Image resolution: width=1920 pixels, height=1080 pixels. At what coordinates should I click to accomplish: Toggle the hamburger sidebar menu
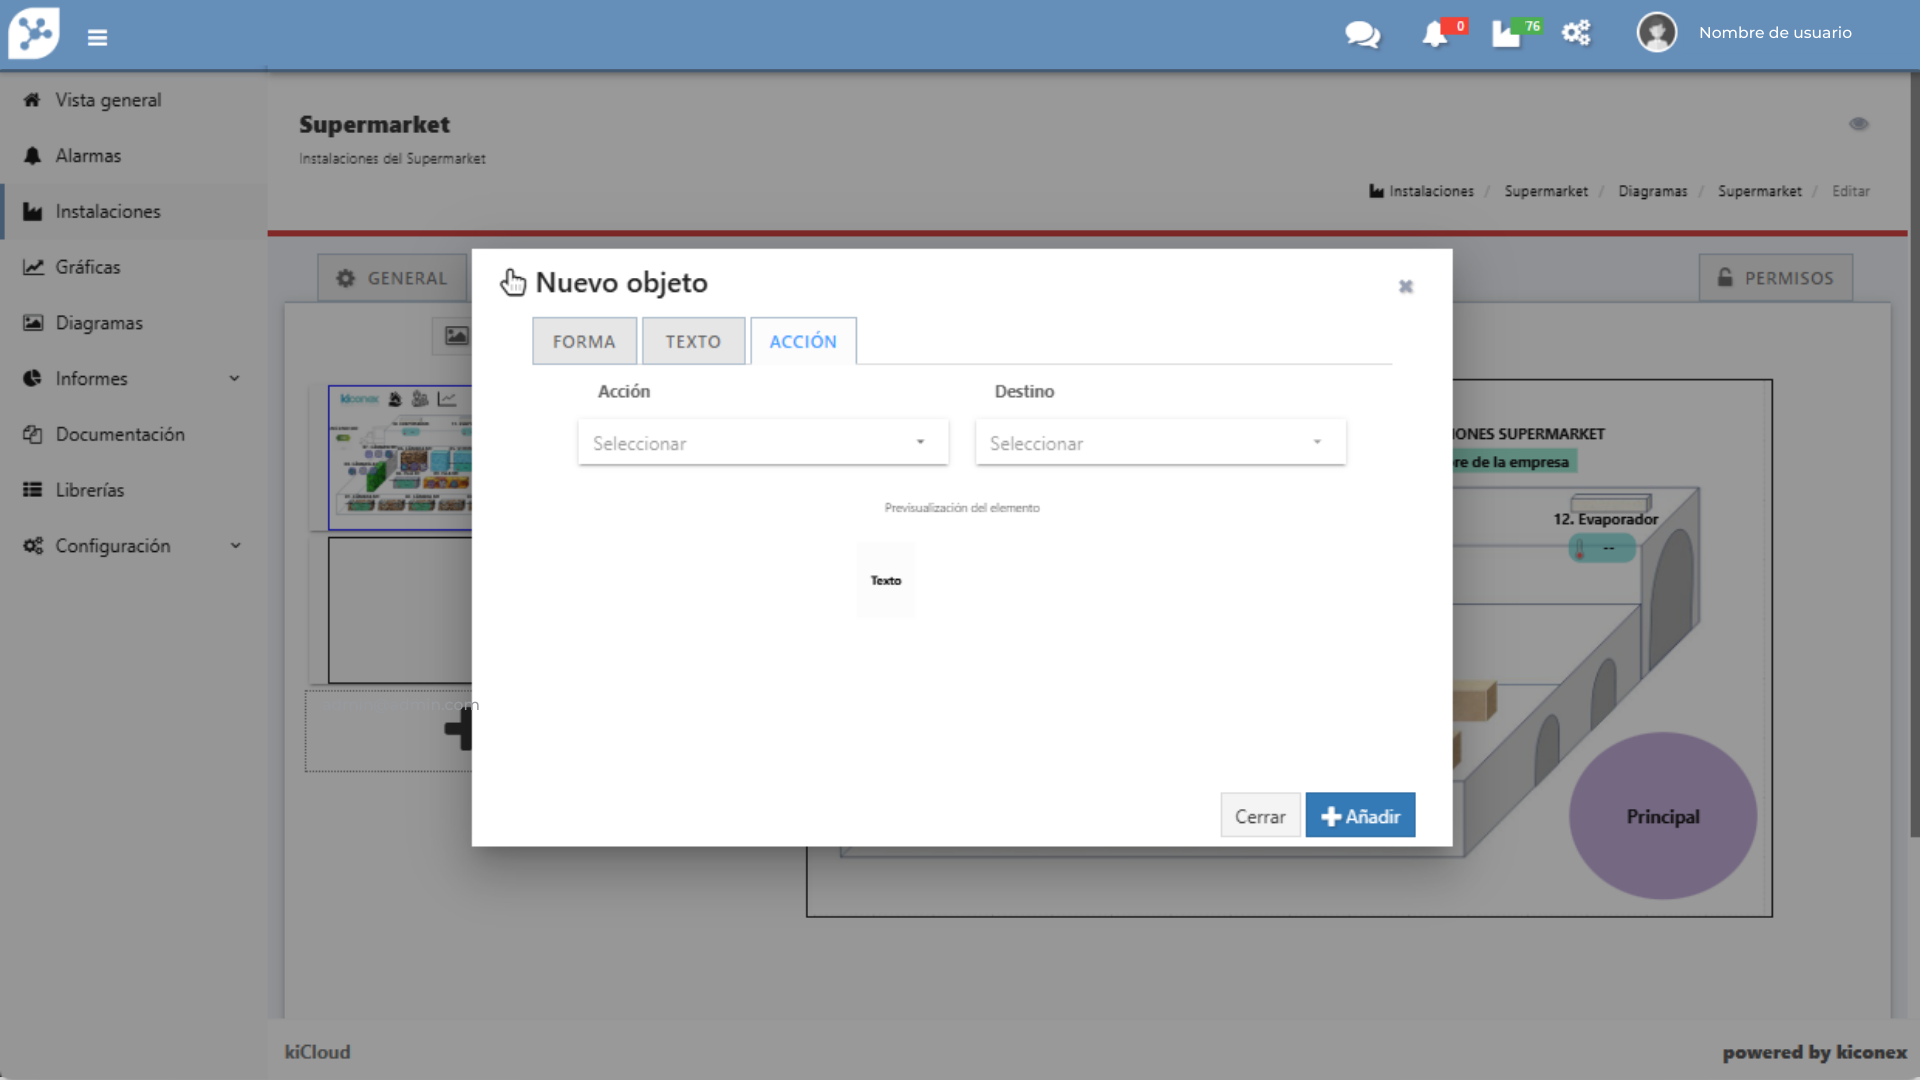[97, 38]
